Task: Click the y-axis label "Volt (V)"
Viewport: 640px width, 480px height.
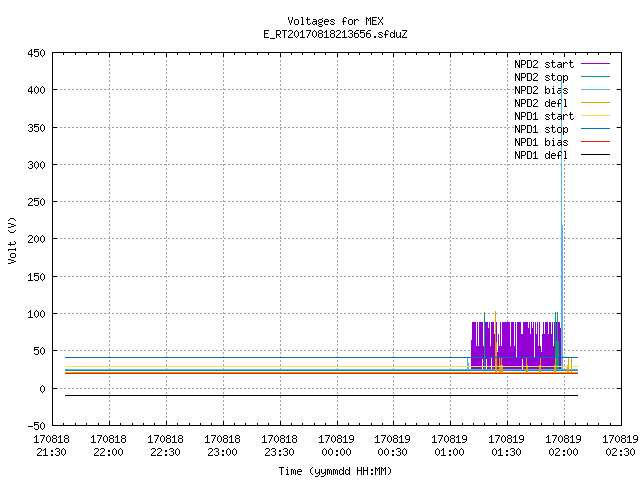Action: coord(12,240)
